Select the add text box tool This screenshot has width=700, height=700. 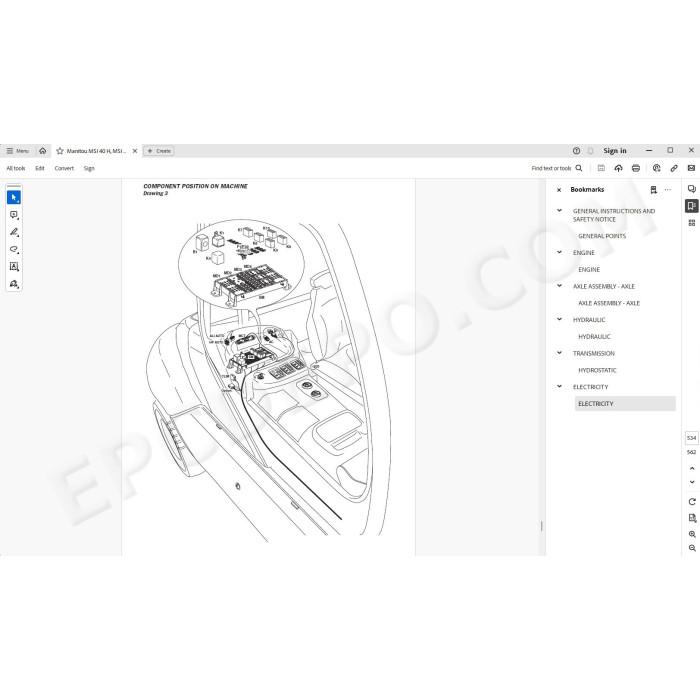[x=14, y=267]
